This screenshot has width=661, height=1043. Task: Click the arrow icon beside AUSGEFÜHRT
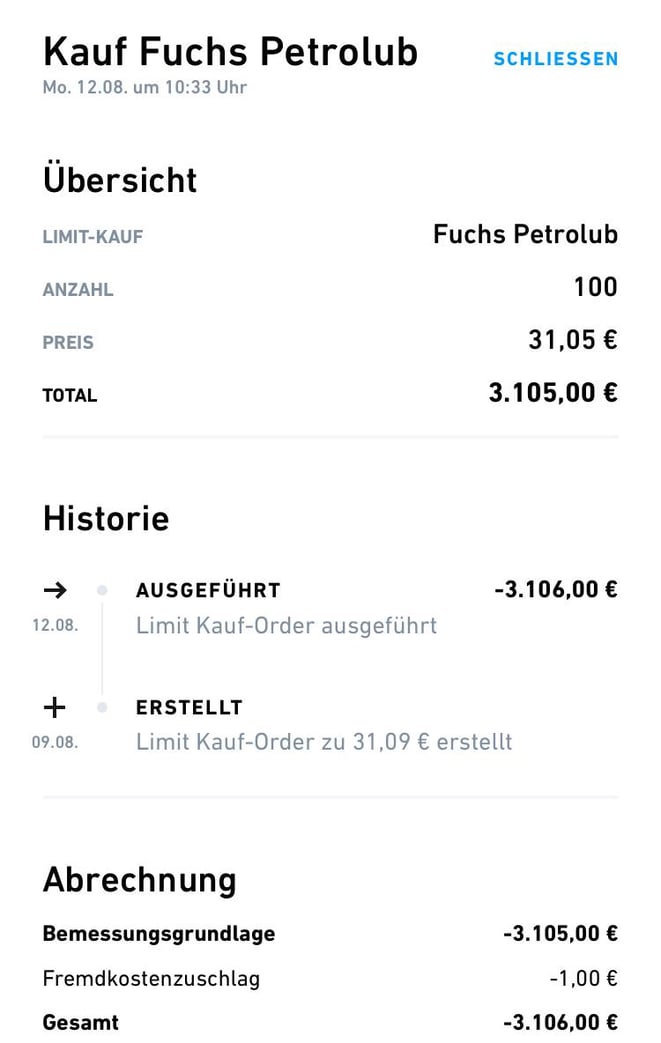click(x=55, y=589)
